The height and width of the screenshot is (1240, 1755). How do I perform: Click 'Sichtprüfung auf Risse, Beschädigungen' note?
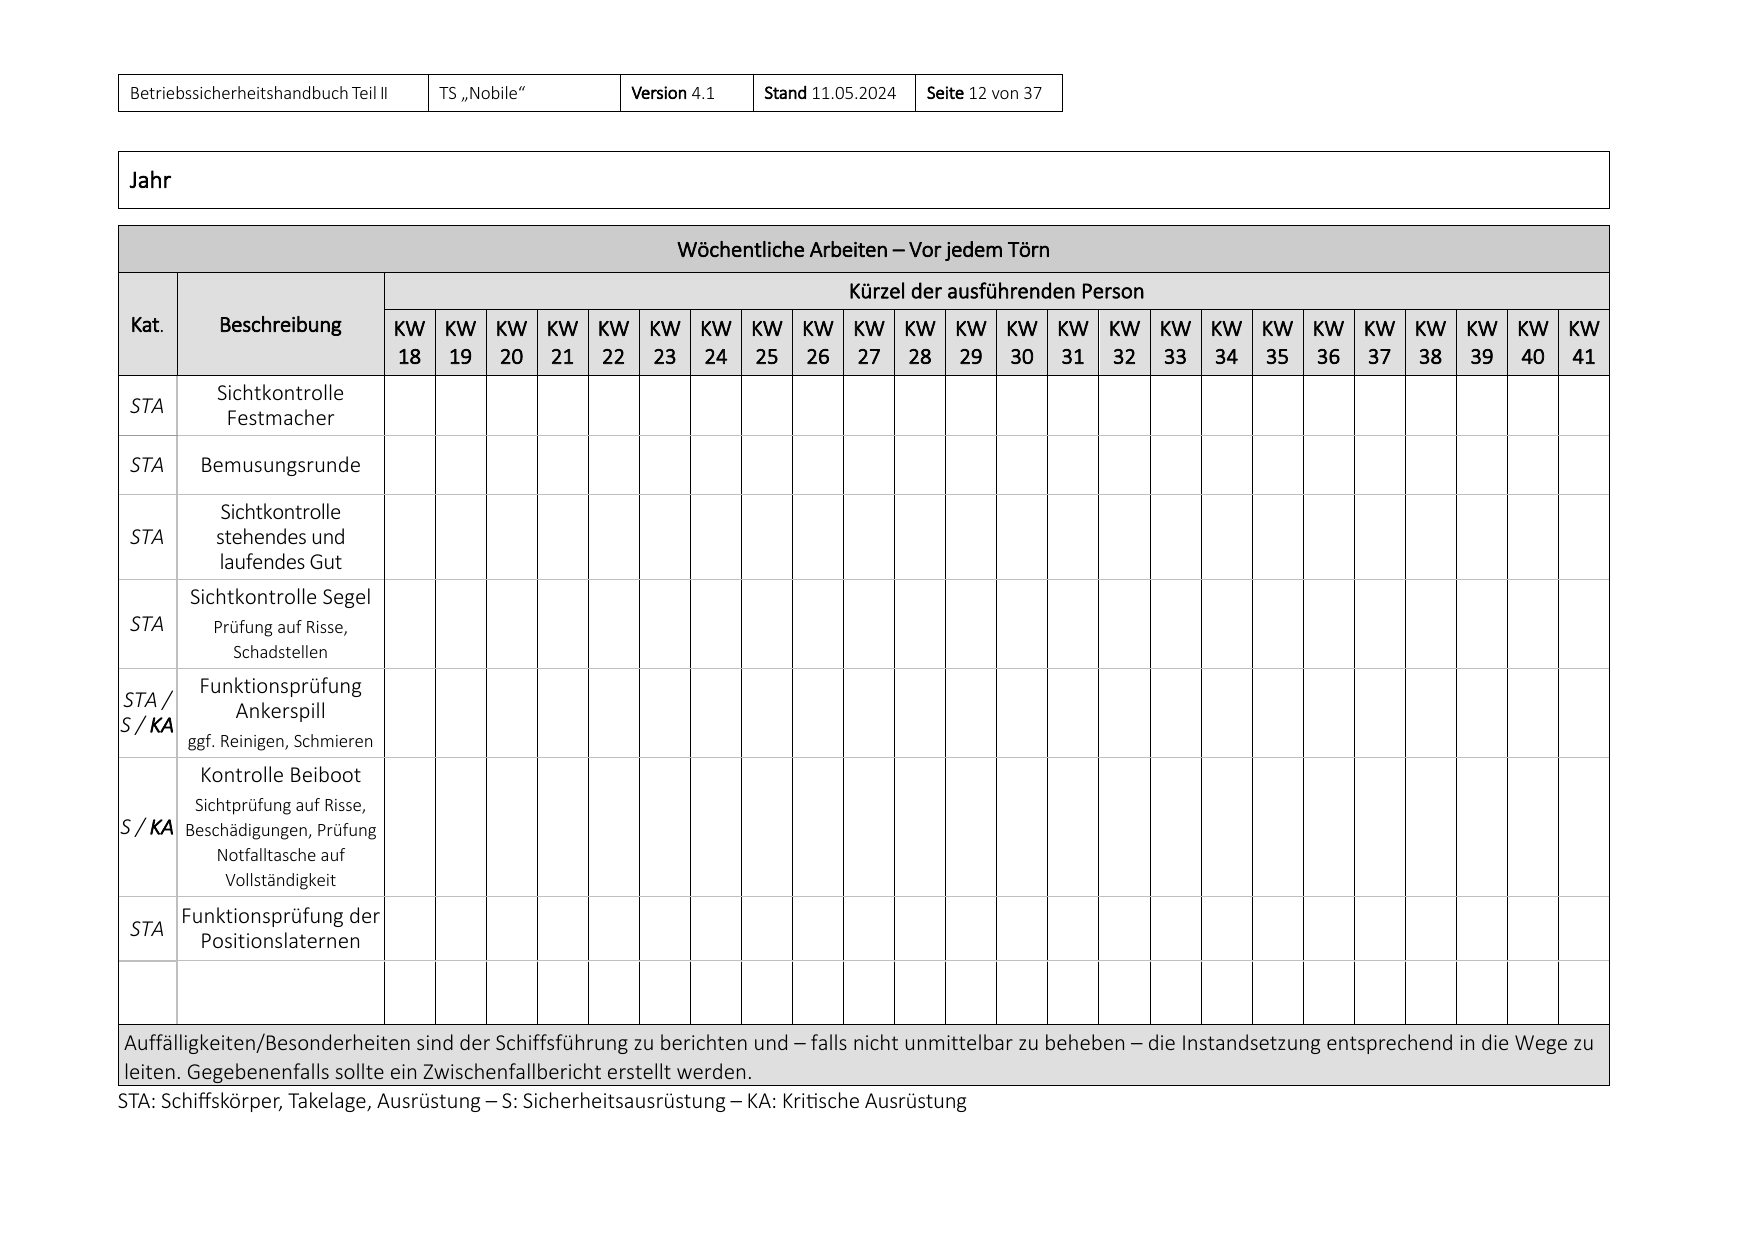click(280, 817)
